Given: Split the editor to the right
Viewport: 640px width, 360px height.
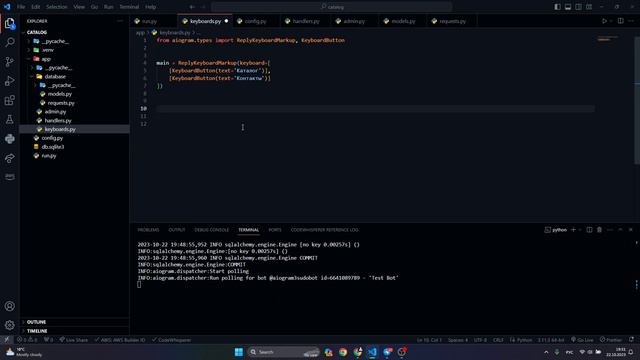Looking at the screenshot, I should (x=621, y=21).
